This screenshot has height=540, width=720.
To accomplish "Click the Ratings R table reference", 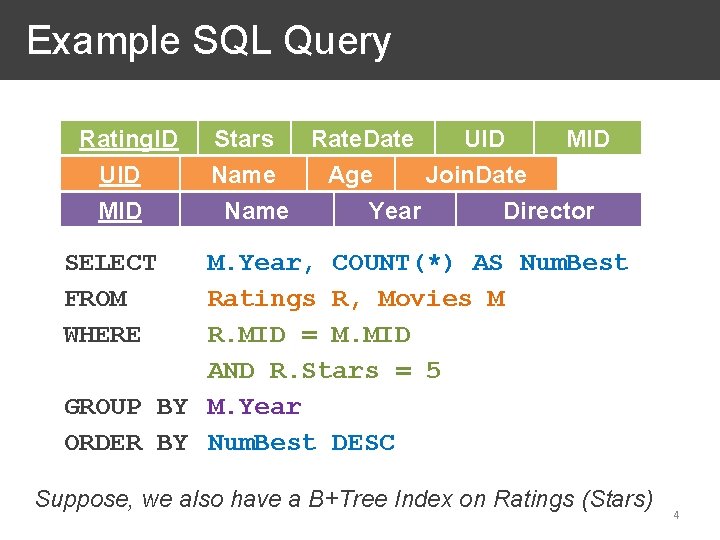I will pyautogui.click(x=280, y=299).
